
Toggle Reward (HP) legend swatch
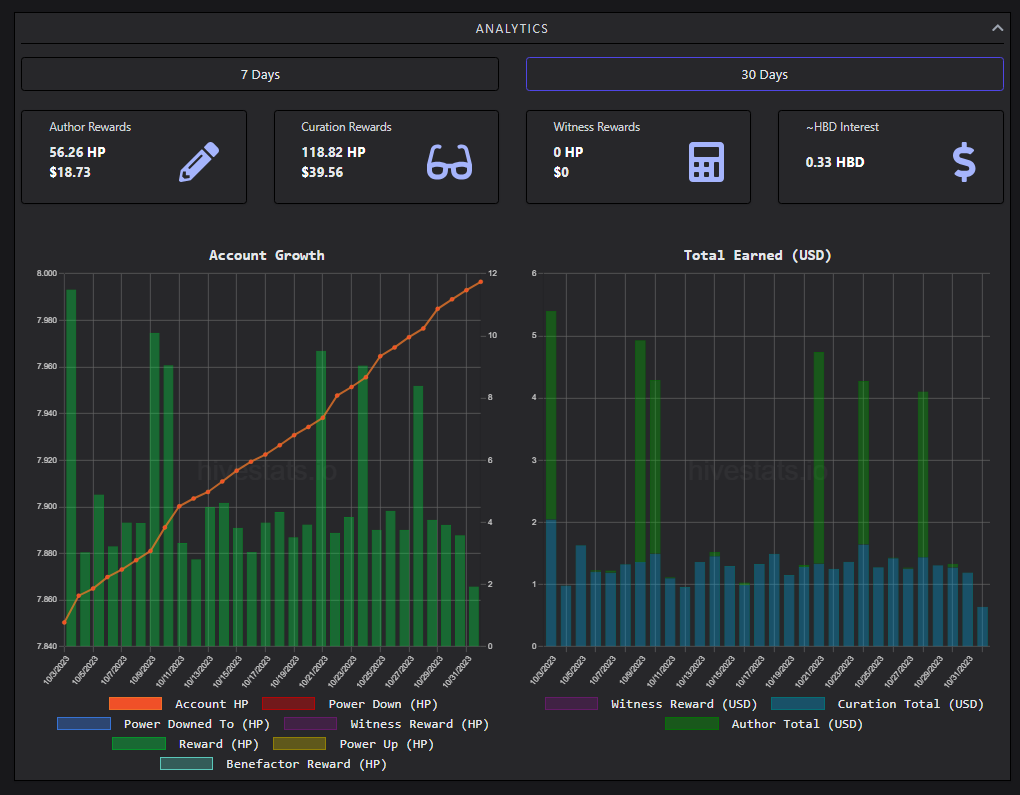[139, 744]
